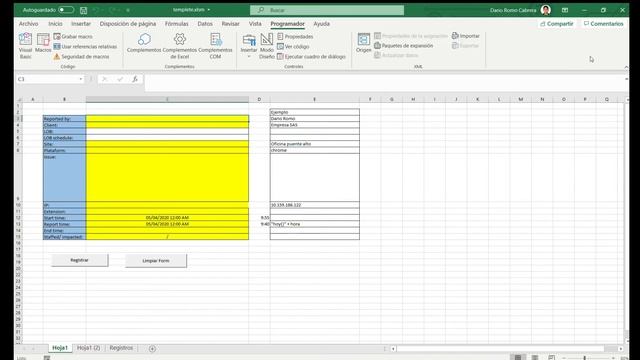This screenshot has width=640, height=360.
Task: Toggle the Autoguardado switch
Action: pyautogui.click(x=66, y=10)
